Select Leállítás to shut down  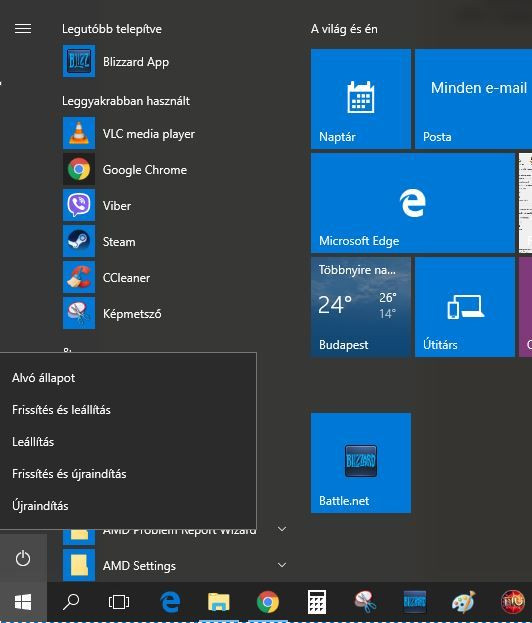(x=128, y=441)
